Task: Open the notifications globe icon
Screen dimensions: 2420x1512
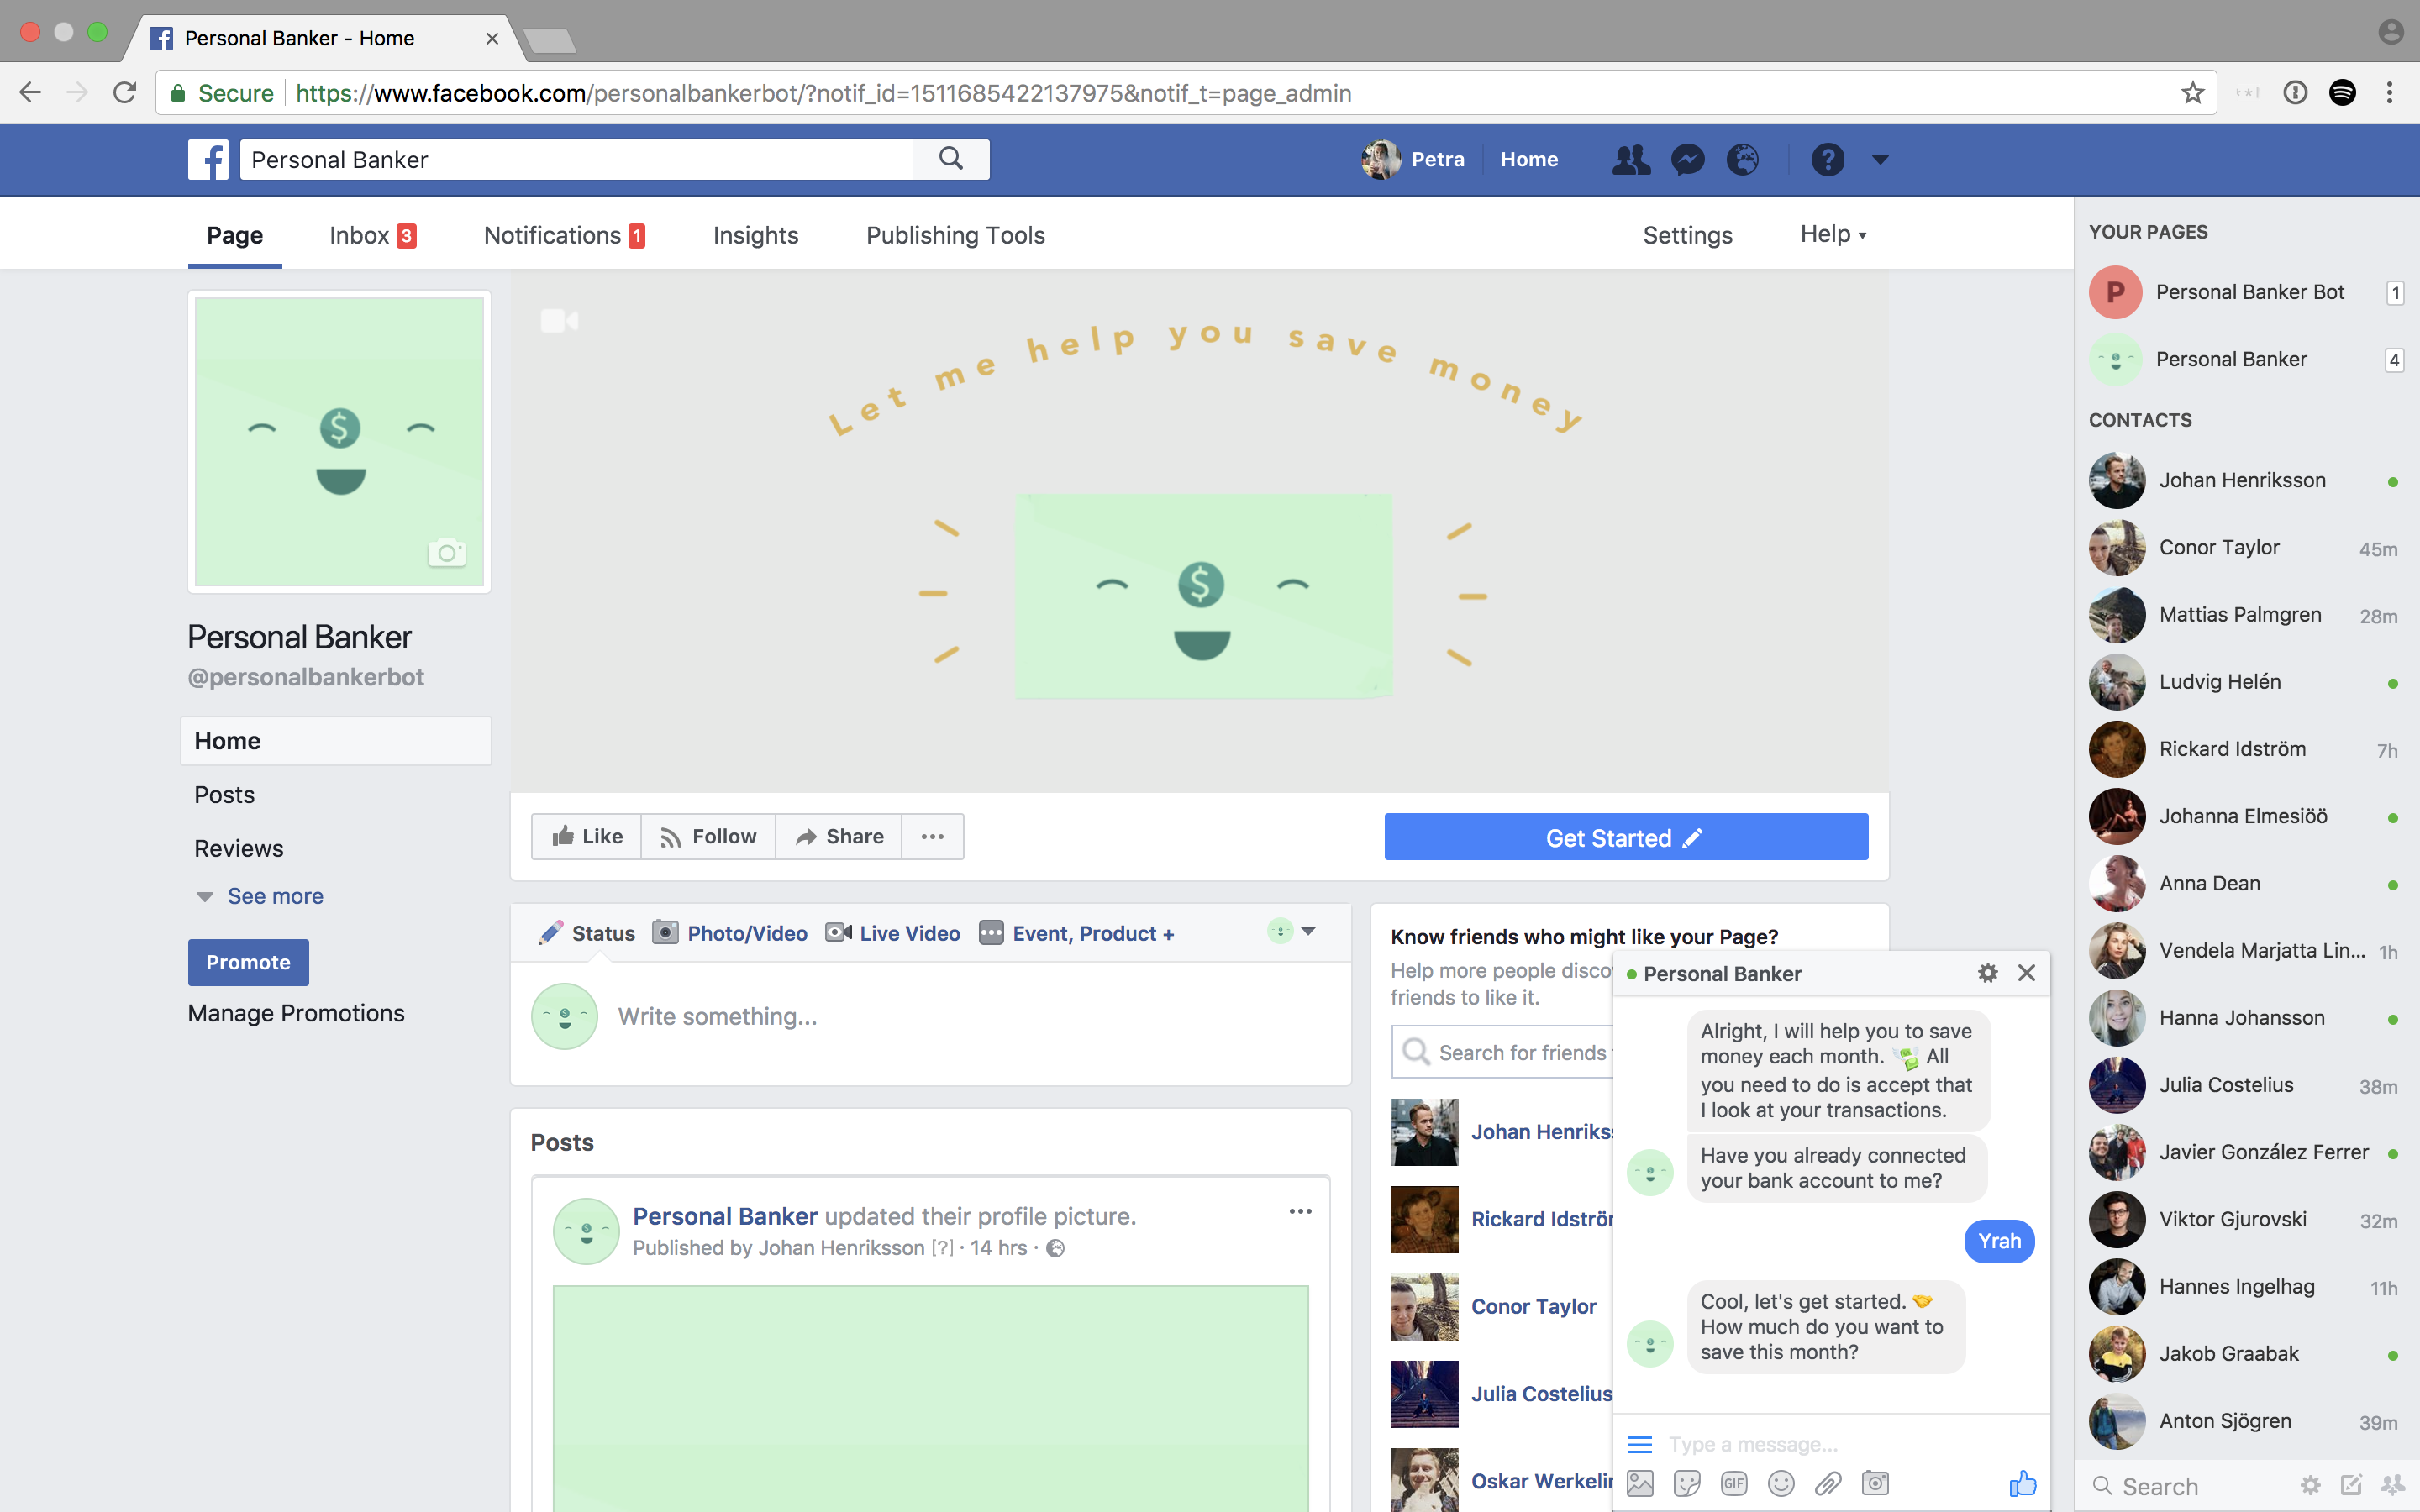Action: click(1743, 160)
